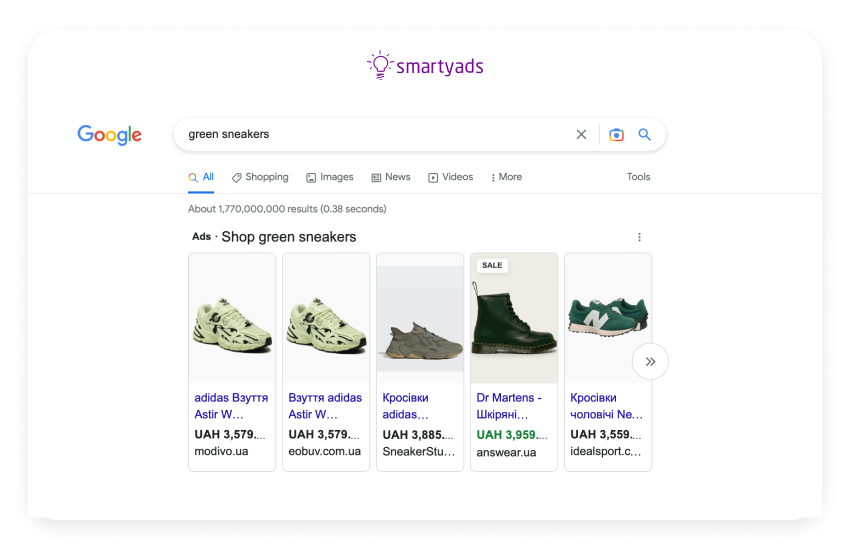Image resolution: width=850 pixels, height=550 pixels.
Task: Open the Tools search options
Action: coord(638,177)
